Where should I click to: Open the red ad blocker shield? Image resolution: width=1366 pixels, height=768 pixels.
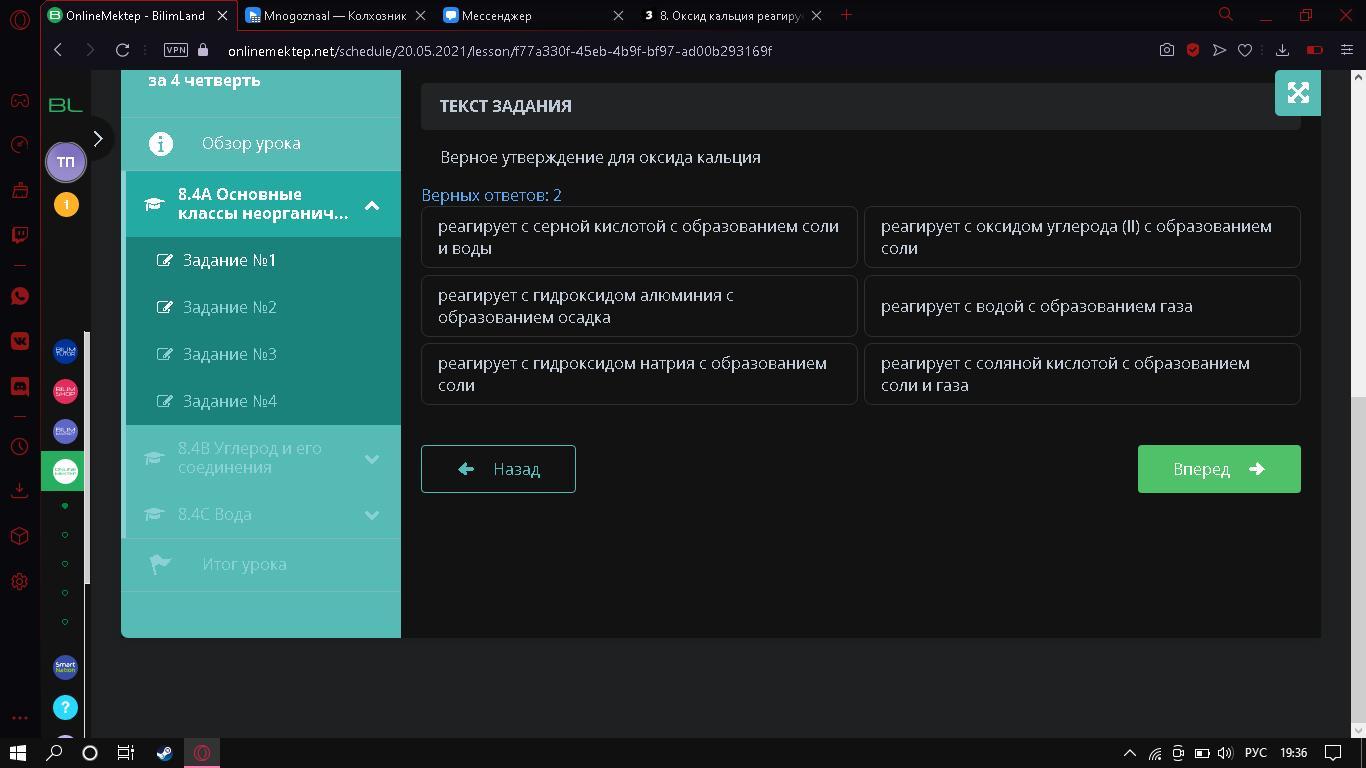[1193, 50]
